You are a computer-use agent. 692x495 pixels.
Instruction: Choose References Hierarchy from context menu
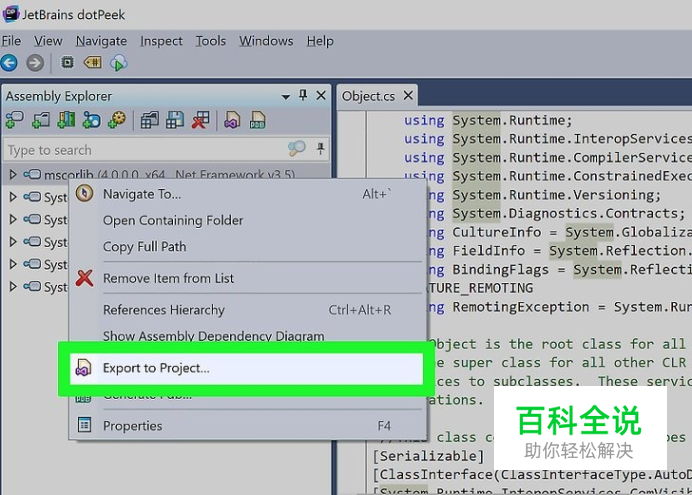(x=248, y=310)
